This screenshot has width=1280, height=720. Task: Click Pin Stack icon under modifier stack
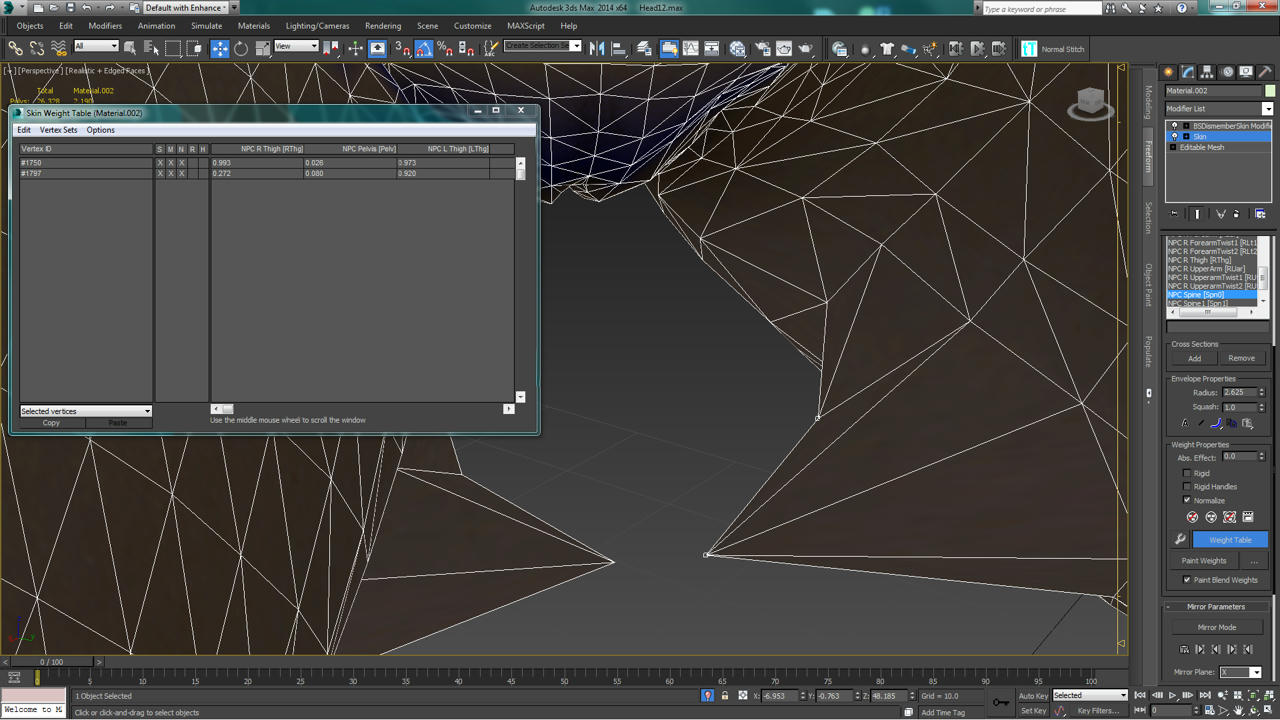point(1174,214)
